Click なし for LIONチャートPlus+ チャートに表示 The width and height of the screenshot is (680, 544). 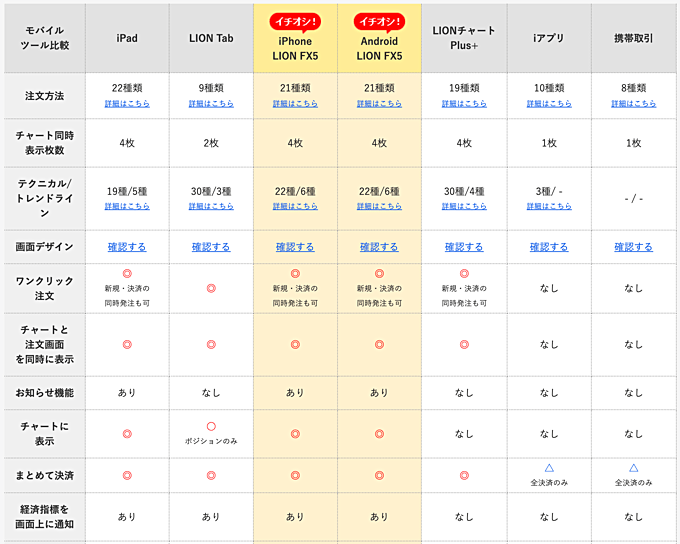(x=464, y=434)
